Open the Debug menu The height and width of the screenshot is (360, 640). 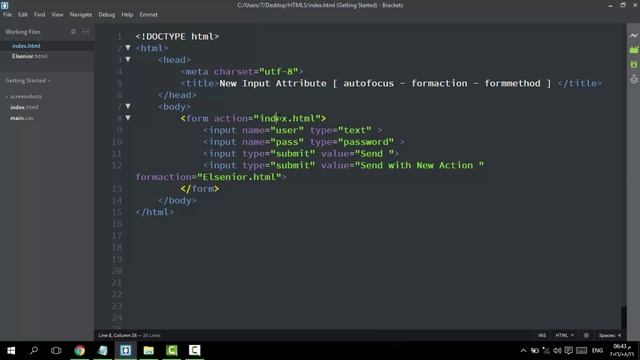pyautogui.click(x=107, y=14)
